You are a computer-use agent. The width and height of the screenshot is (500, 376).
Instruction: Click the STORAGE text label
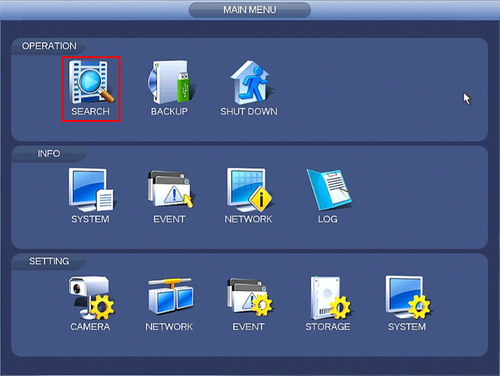pos(328,327)
